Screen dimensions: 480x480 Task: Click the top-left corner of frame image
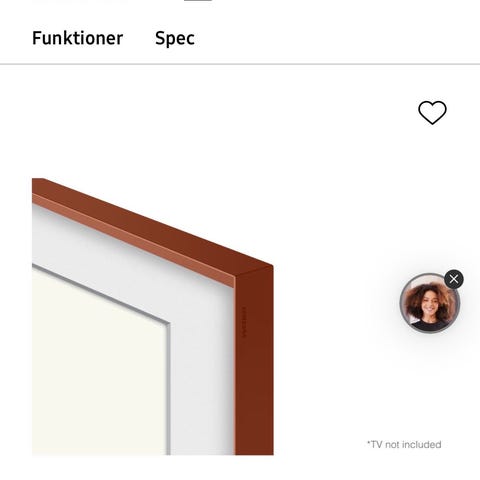[x=37, y=183]
